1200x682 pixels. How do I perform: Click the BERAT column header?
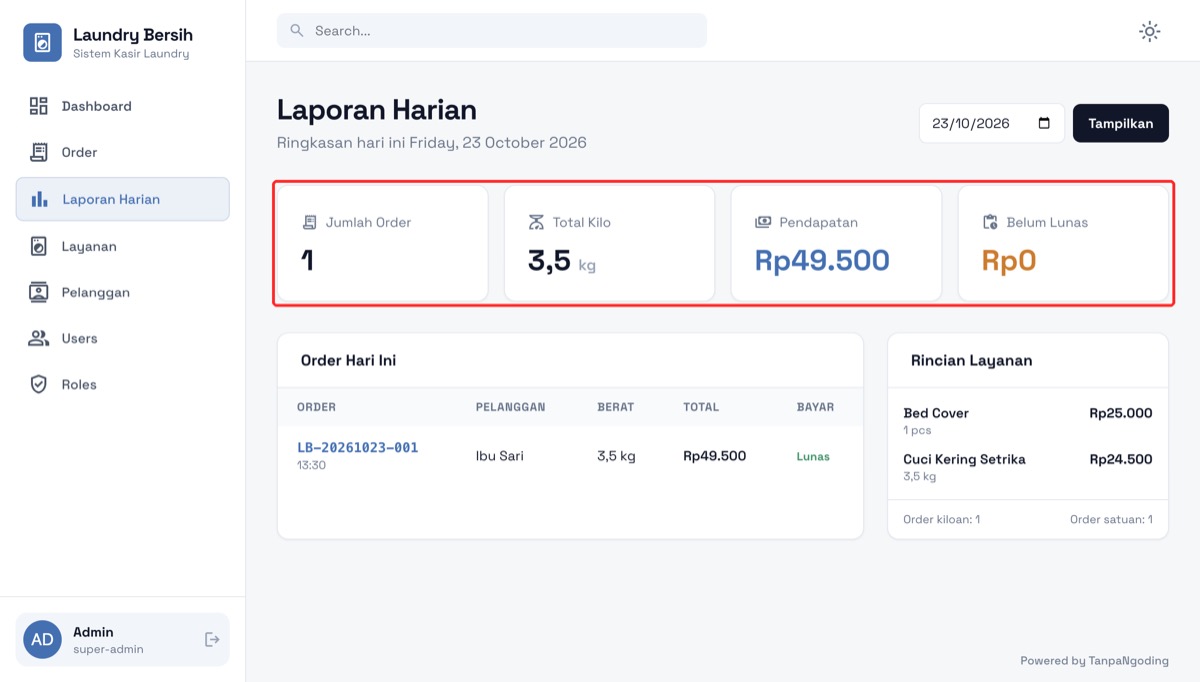point(615,407)
